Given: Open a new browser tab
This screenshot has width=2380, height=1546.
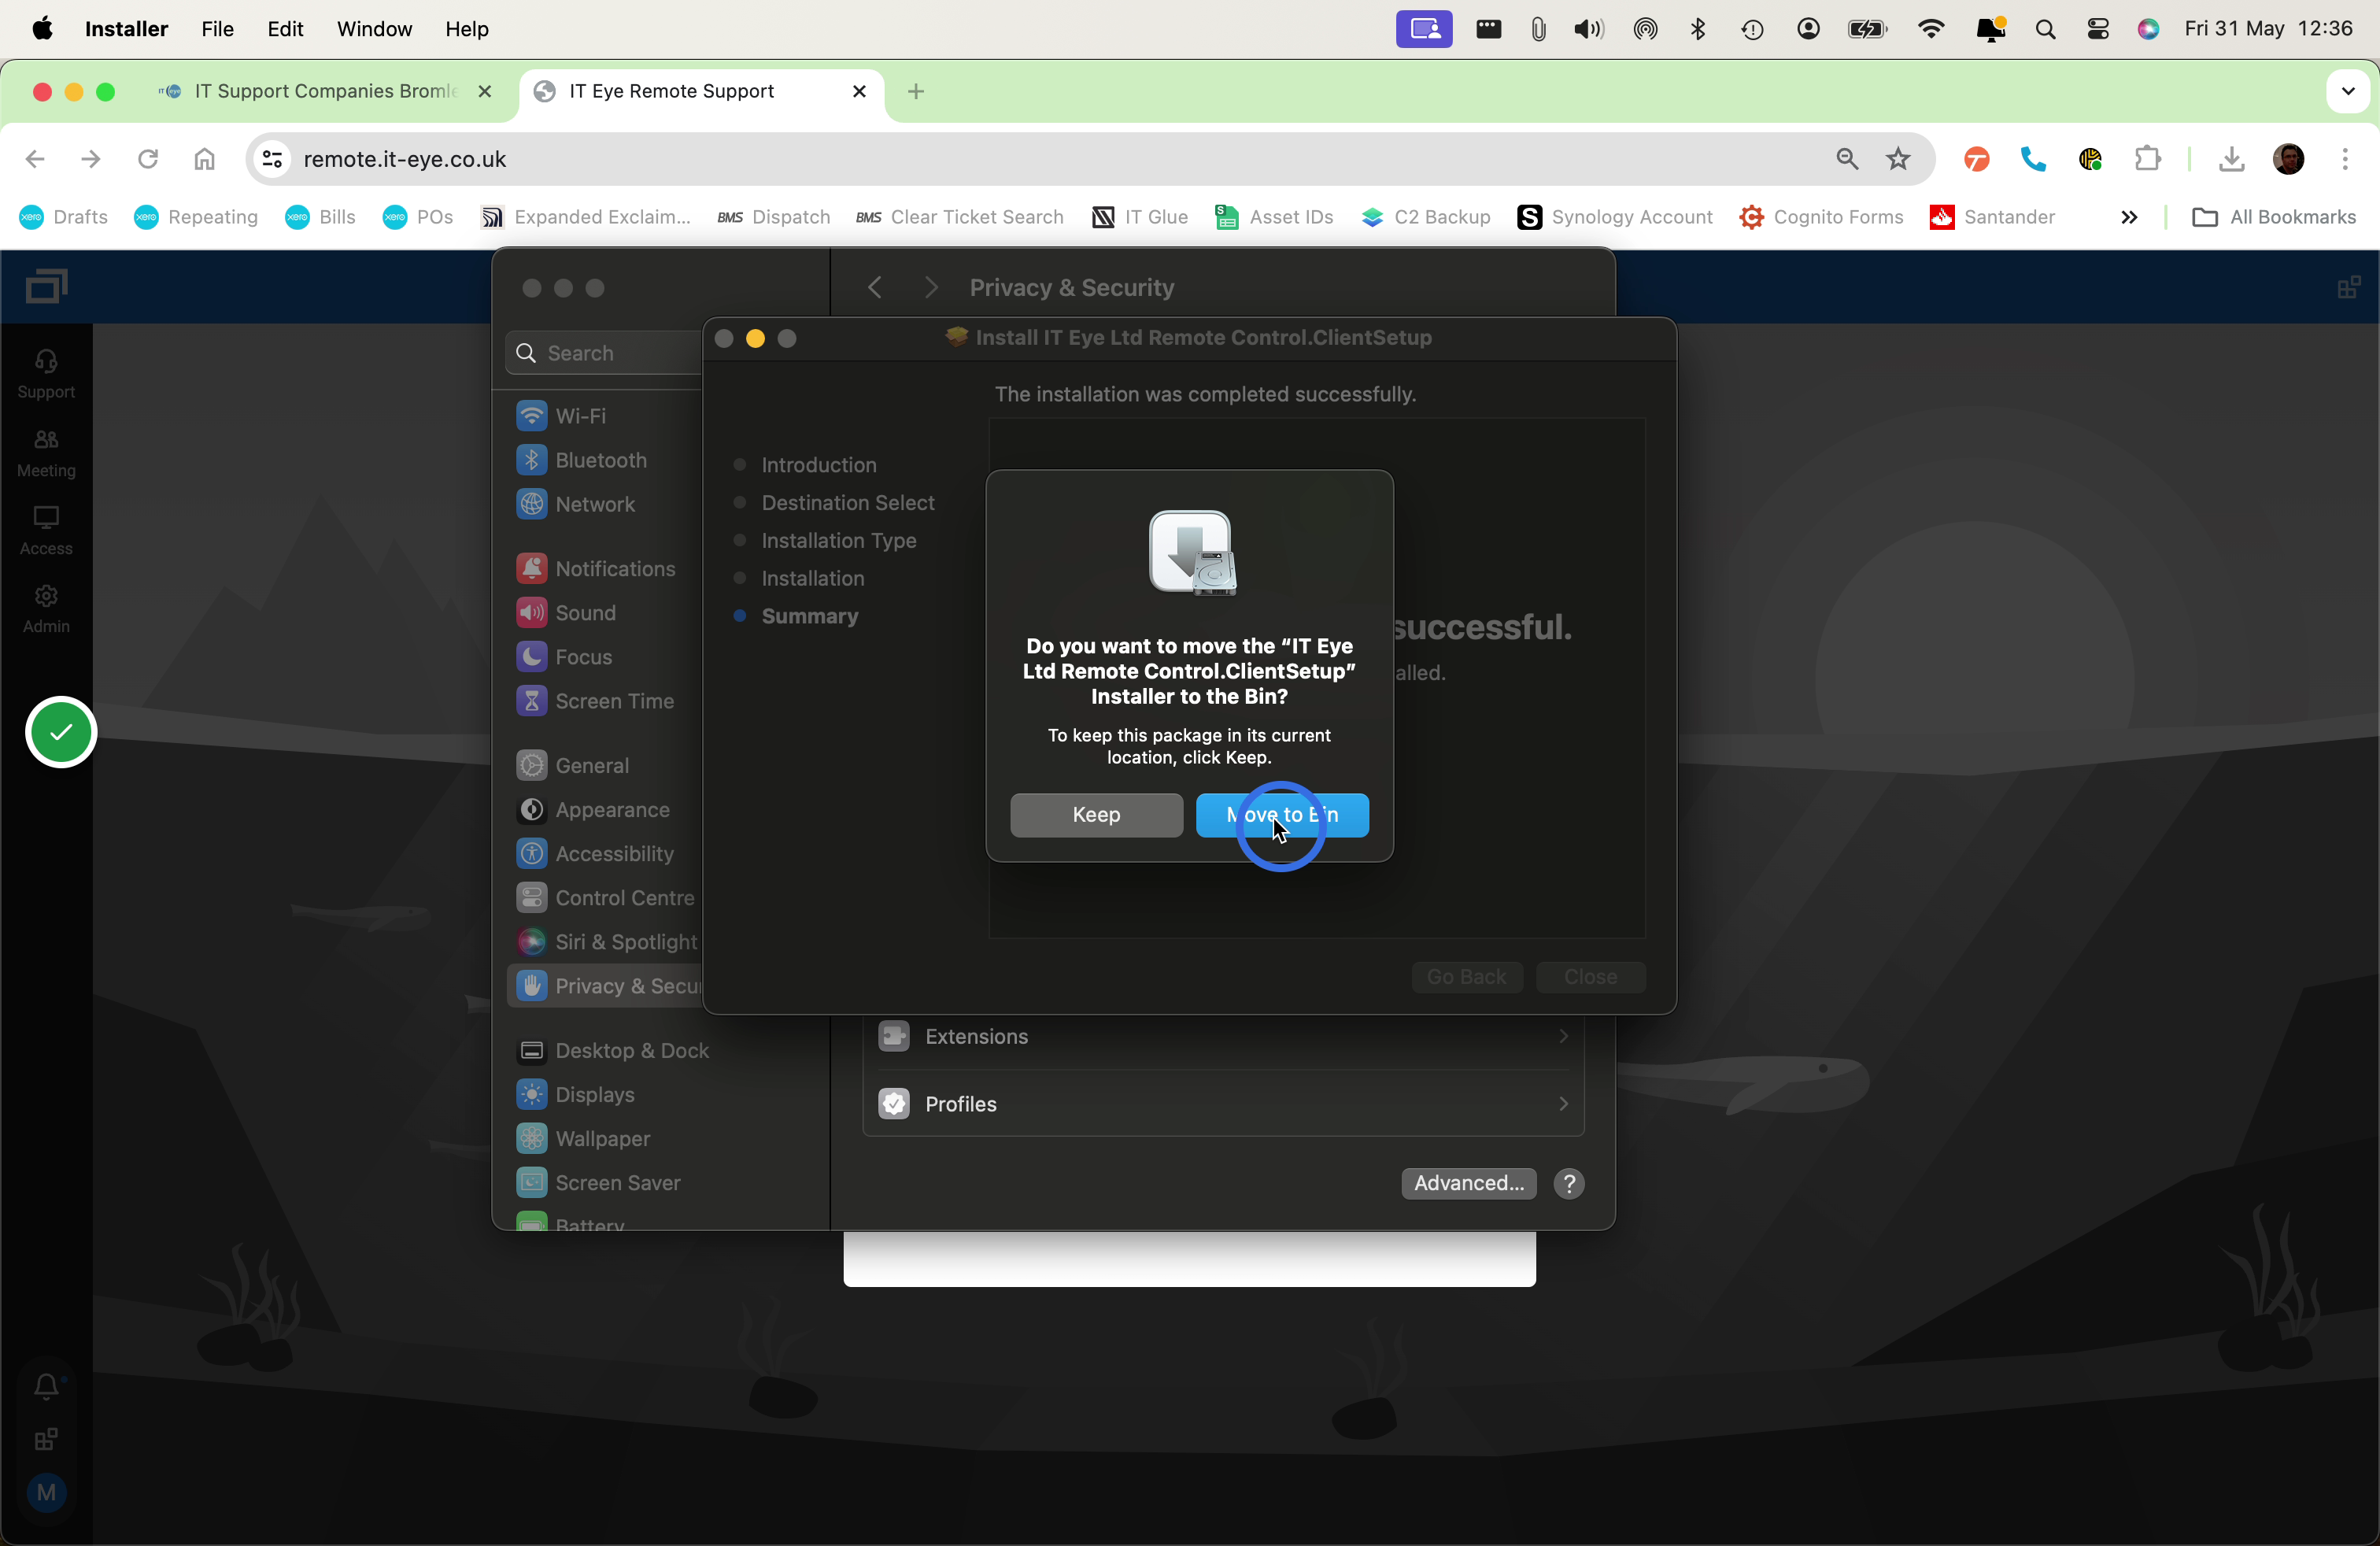Looking at the screenshot, I should click(x=916, y=91).
